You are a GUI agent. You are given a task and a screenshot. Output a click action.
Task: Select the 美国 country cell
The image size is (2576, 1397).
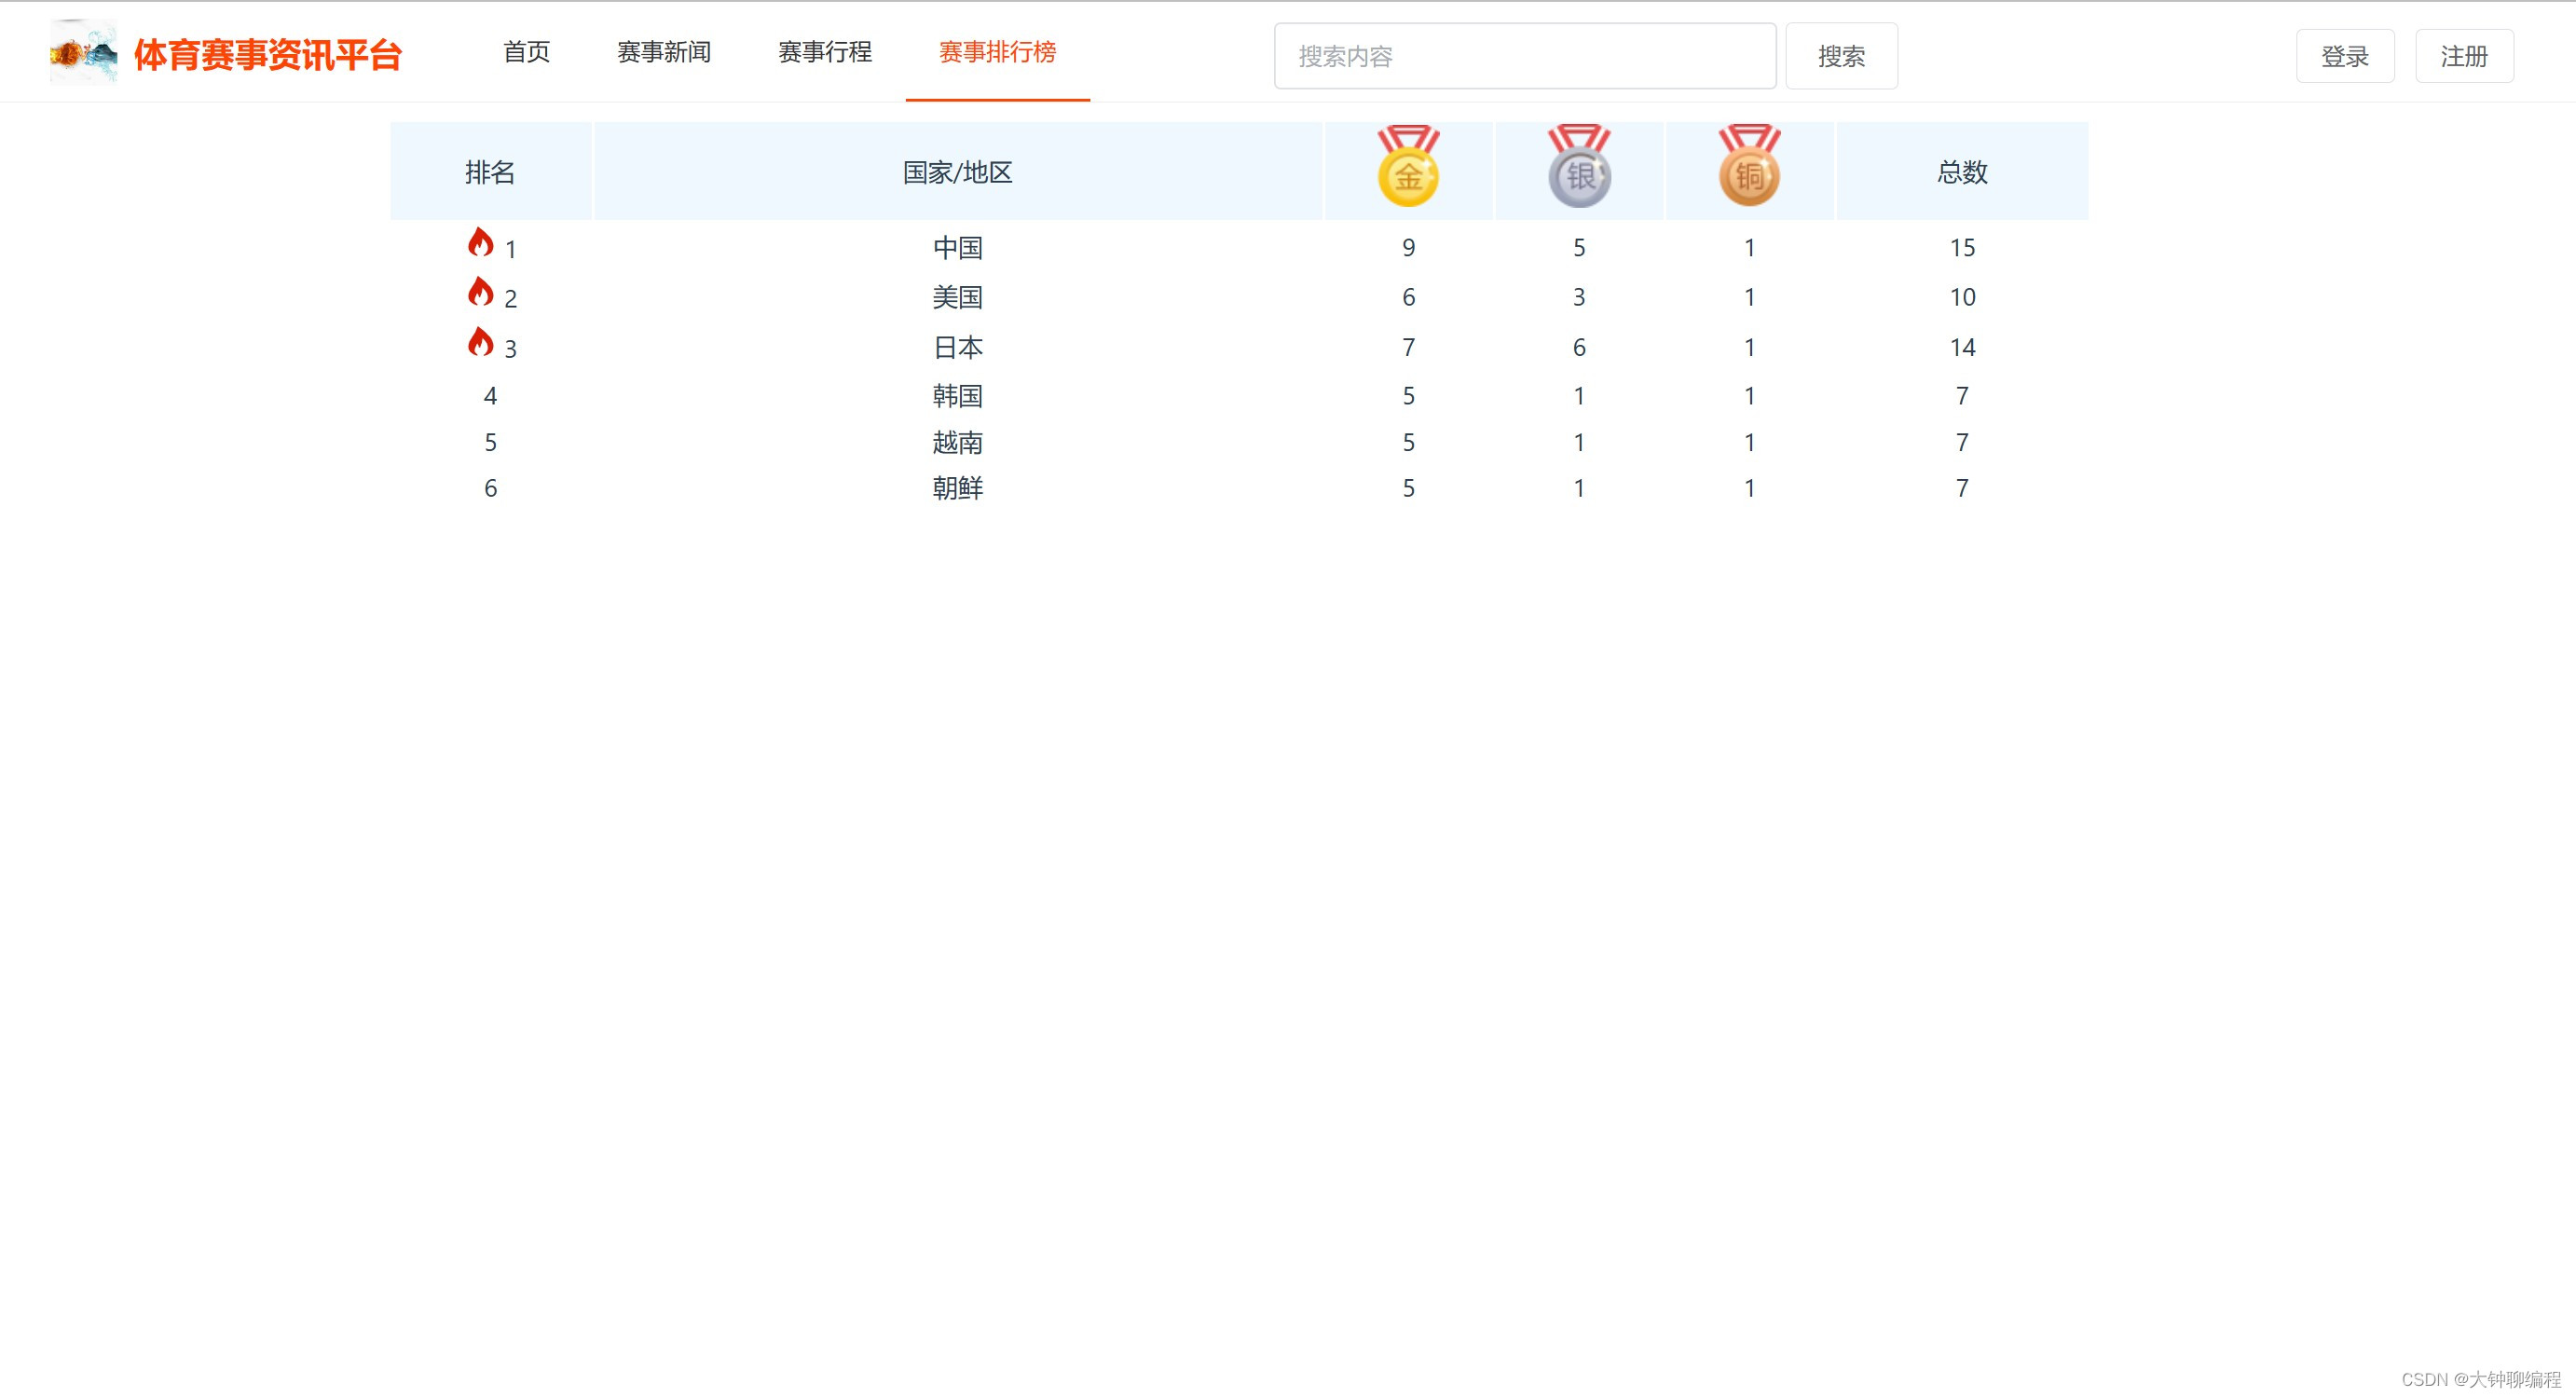tap(958, 297)
